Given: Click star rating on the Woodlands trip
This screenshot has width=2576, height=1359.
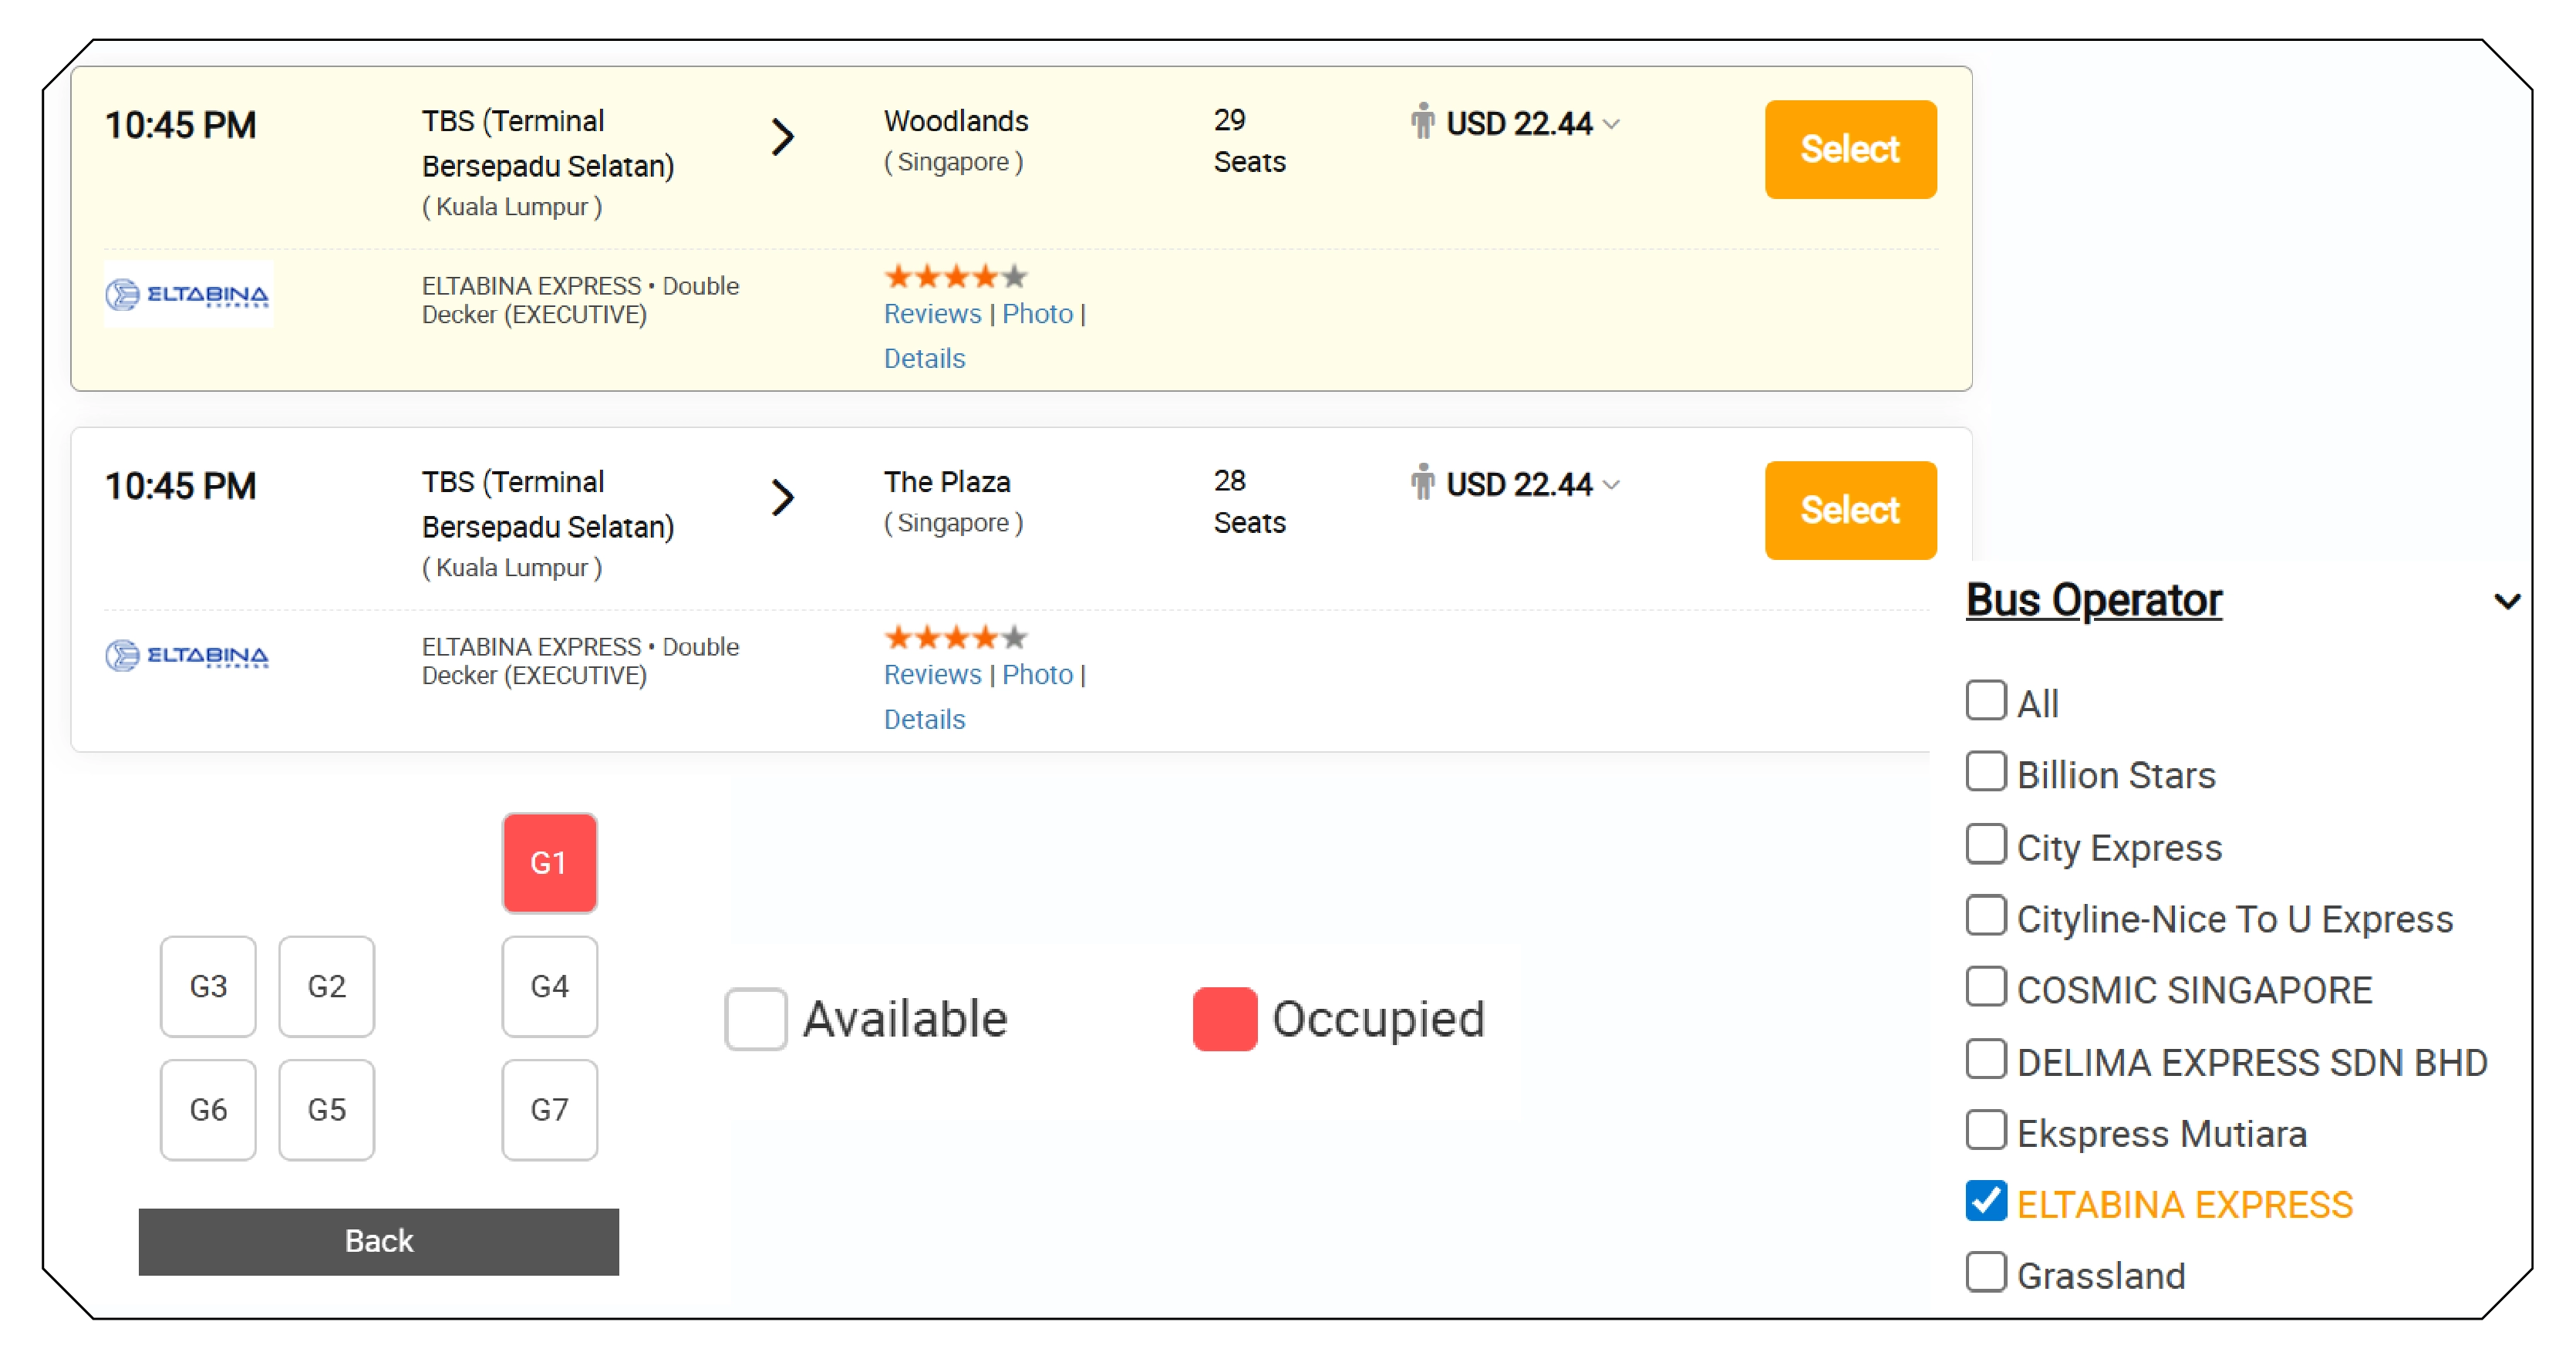Looking at the screenshot, I should (x=955, y=276).
